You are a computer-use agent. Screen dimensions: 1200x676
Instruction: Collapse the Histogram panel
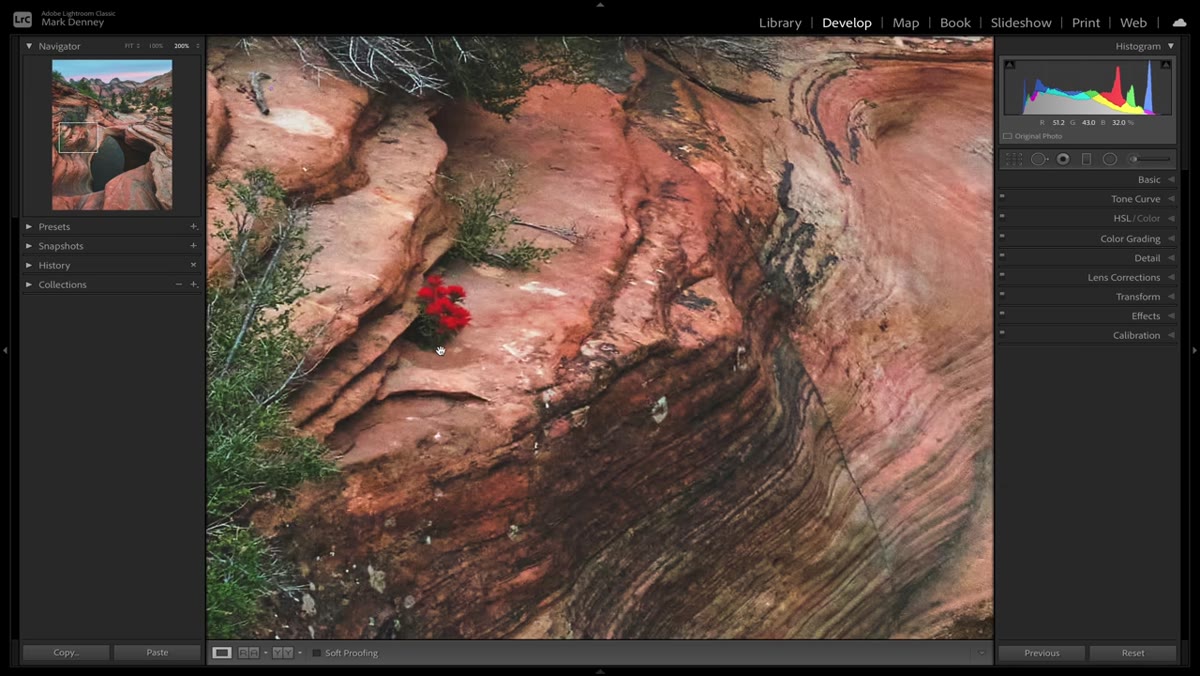point(1171,46)
